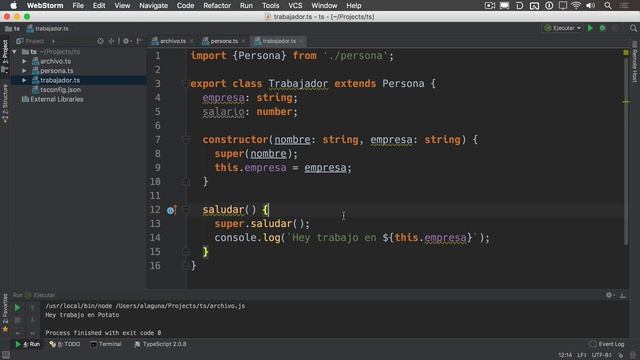
Task: Open the Ejecutar run configuration dropdown
Action: (562, 28)
